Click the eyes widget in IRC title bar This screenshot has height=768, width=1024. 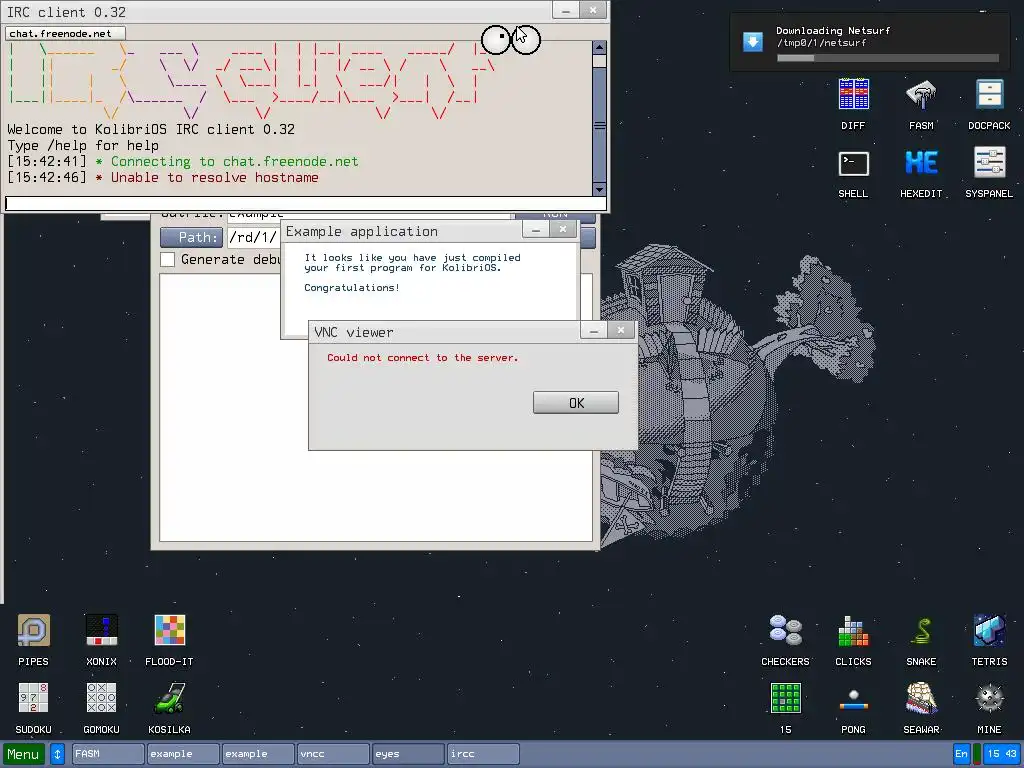click(511, 40)
